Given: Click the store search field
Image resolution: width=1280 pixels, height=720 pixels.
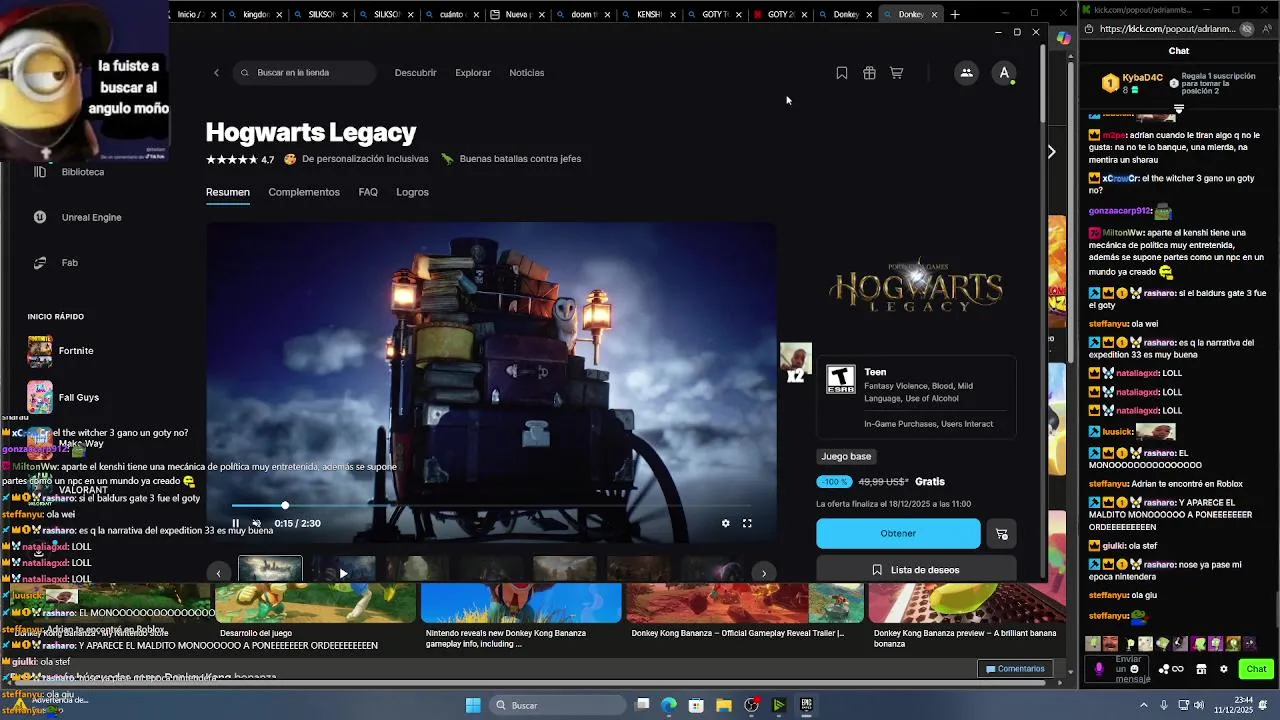Looking at the screenshot, I should tap(305, 72).
